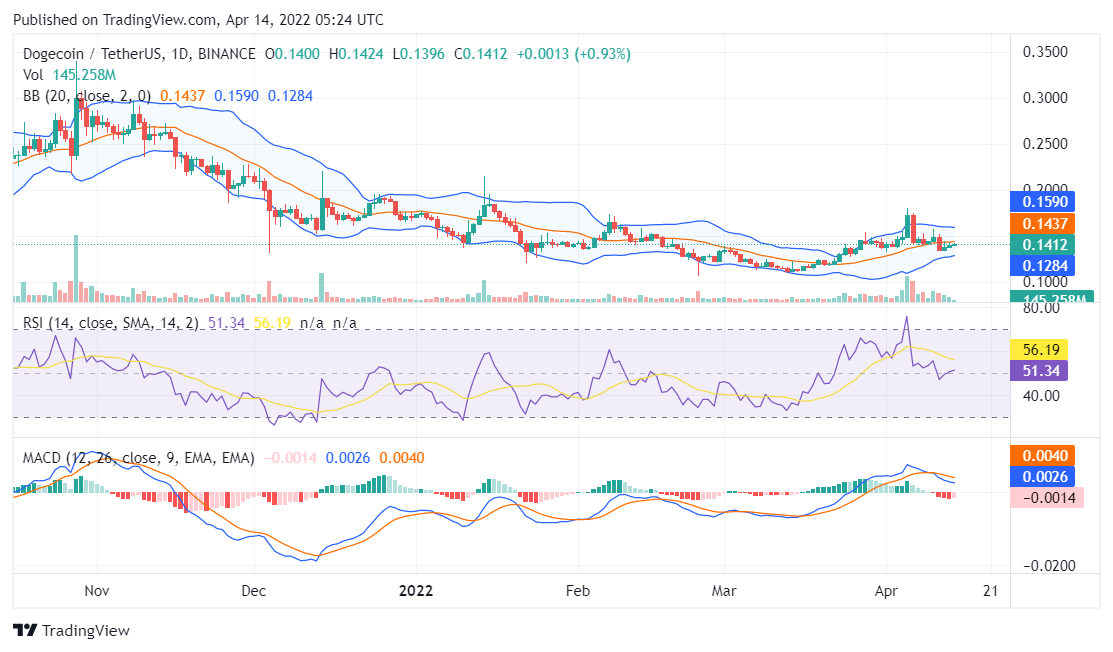The image size is (1113, 652).
Task: Click the blue 0.1284 lower band price tag
Action: (1046, 266)
